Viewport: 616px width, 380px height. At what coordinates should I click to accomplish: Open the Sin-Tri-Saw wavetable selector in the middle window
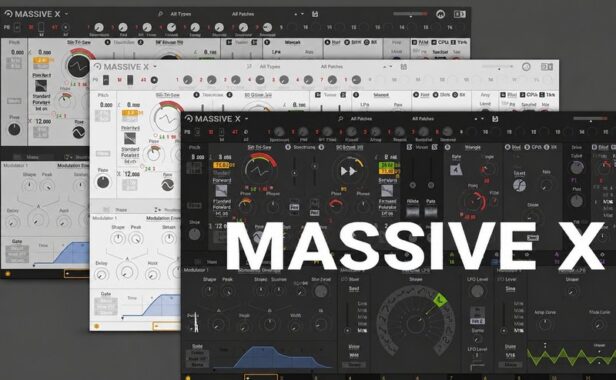(x=168, y=95)
